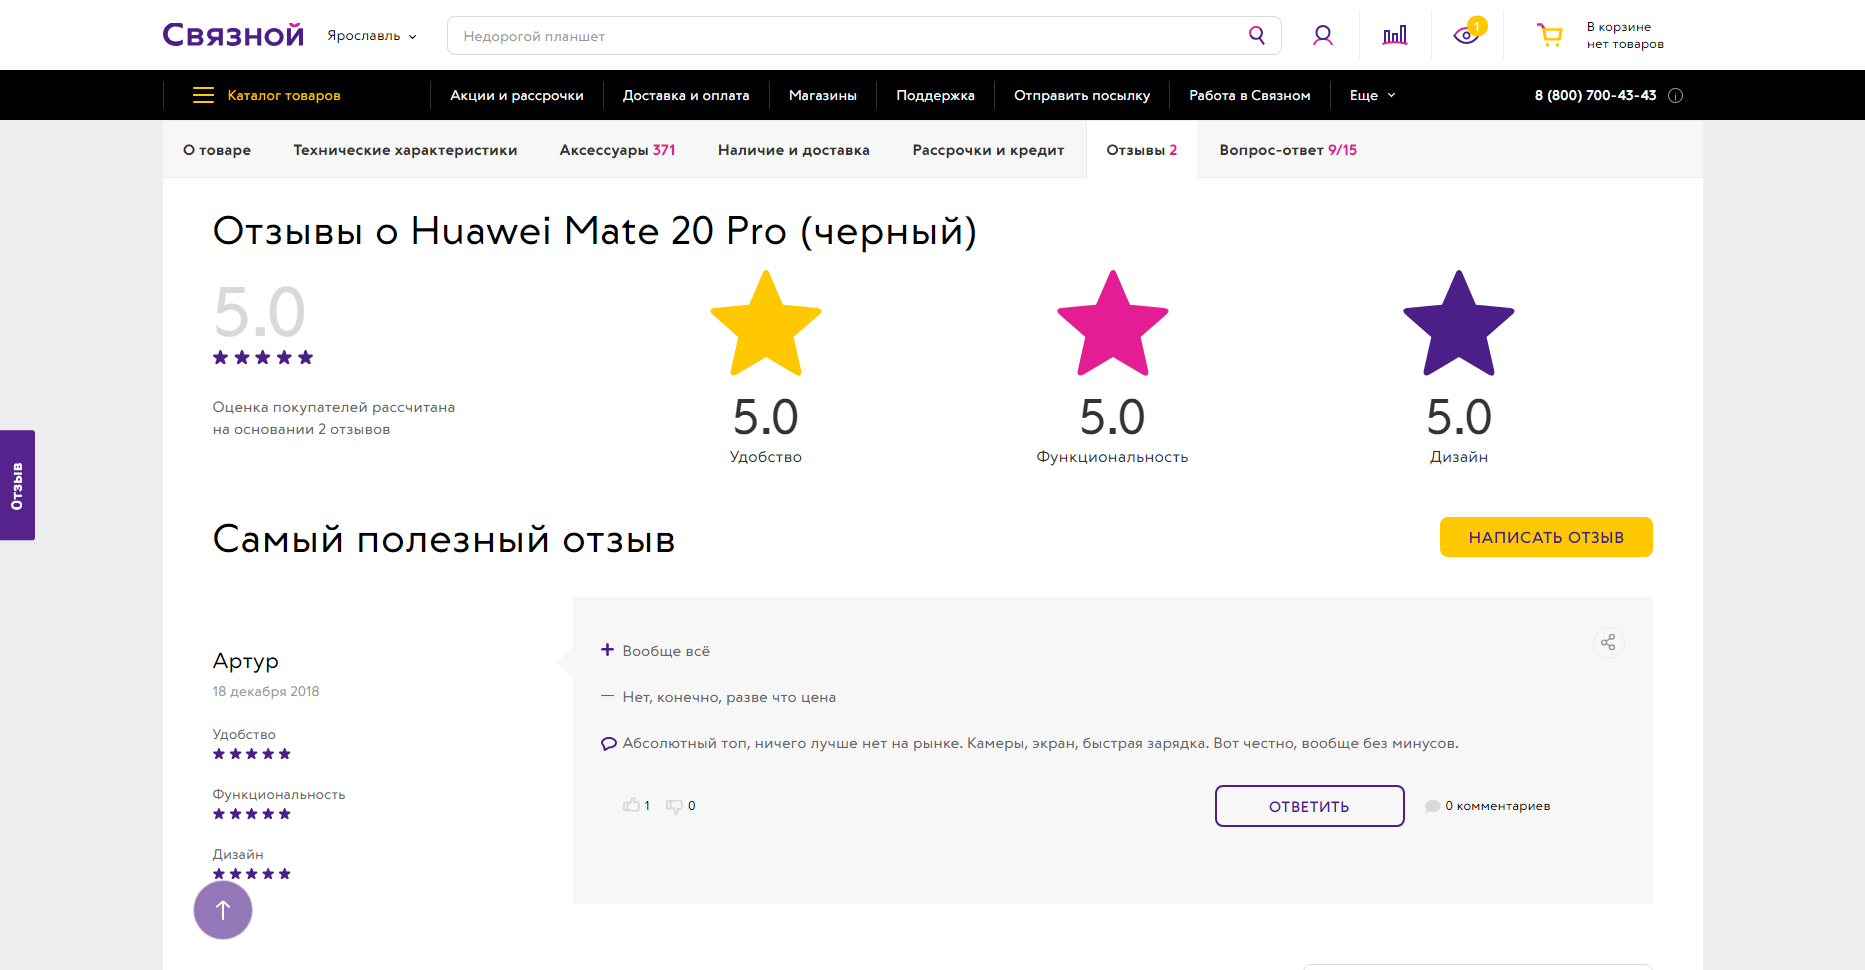Click the ОТВЕТИТЬ button

pyautogui.click(x=1309, y=806)
